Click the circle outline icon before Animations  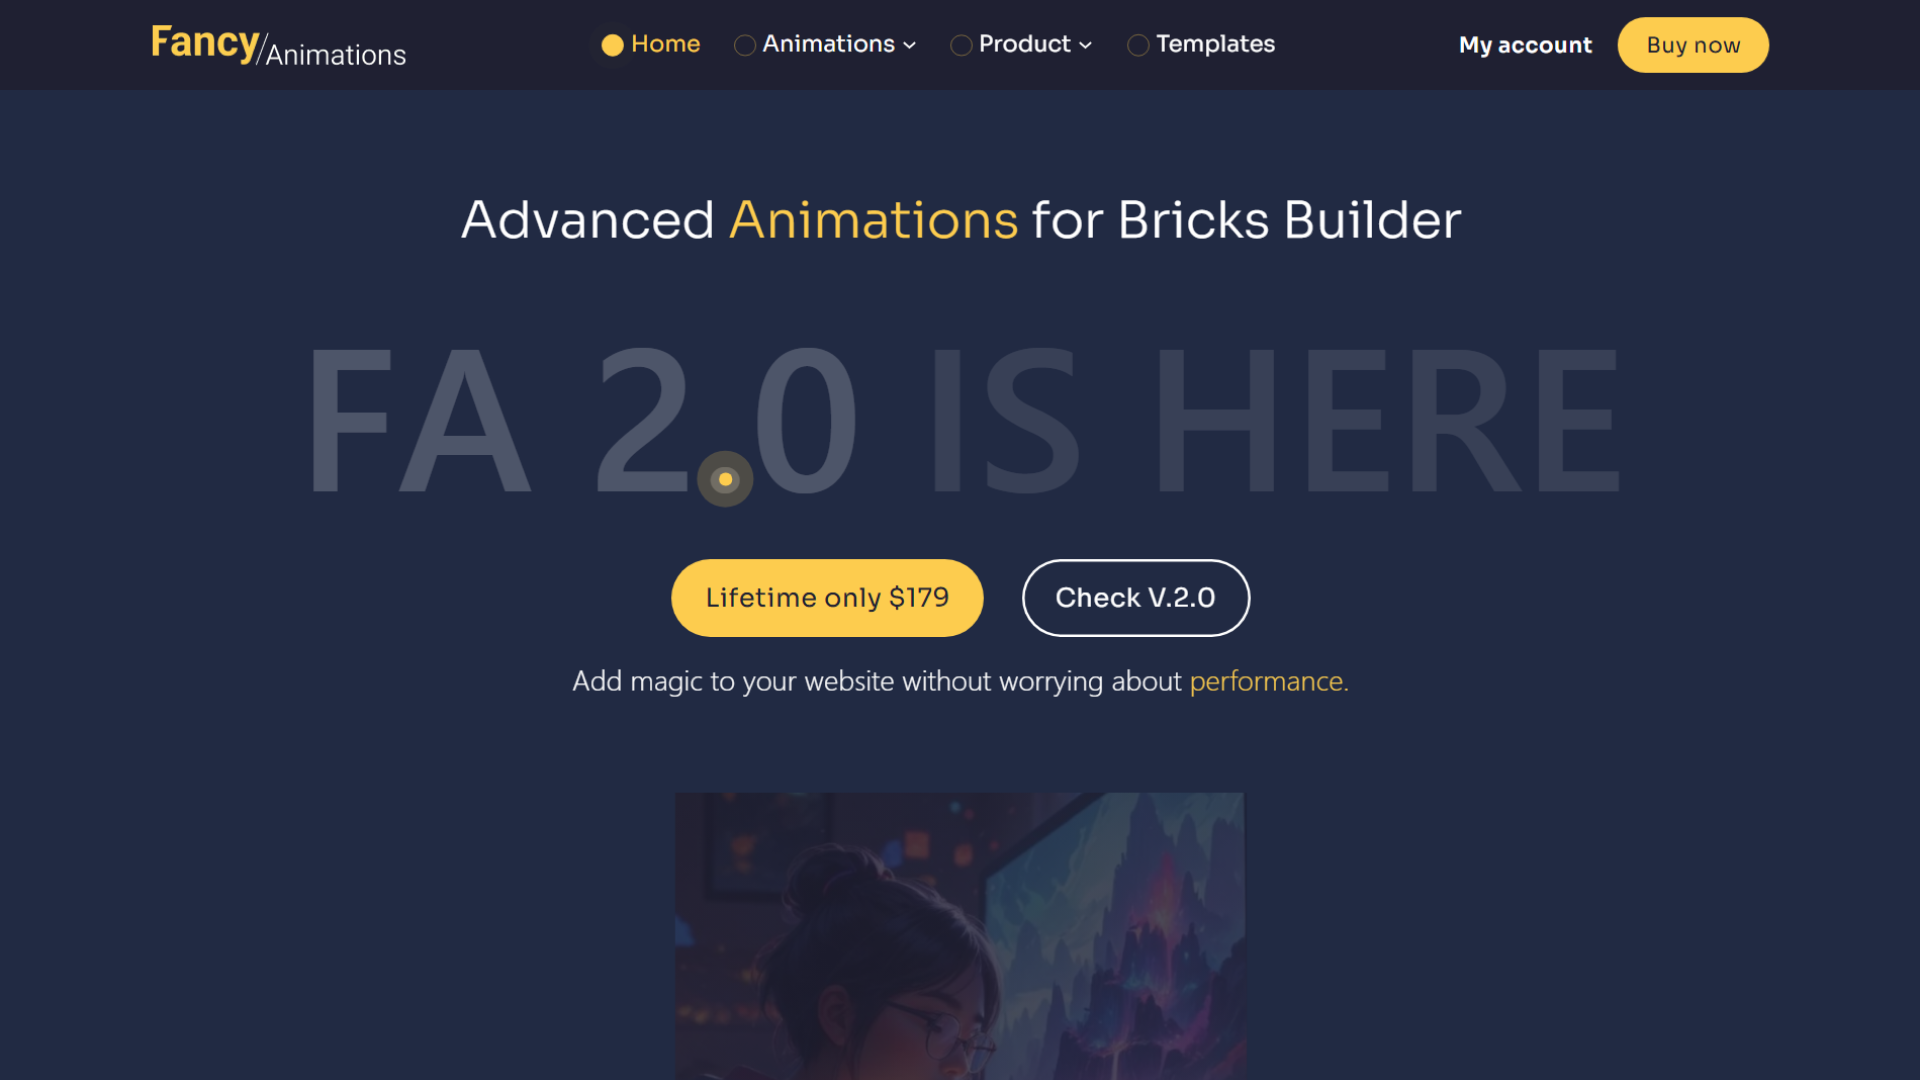tap(744, 45)
